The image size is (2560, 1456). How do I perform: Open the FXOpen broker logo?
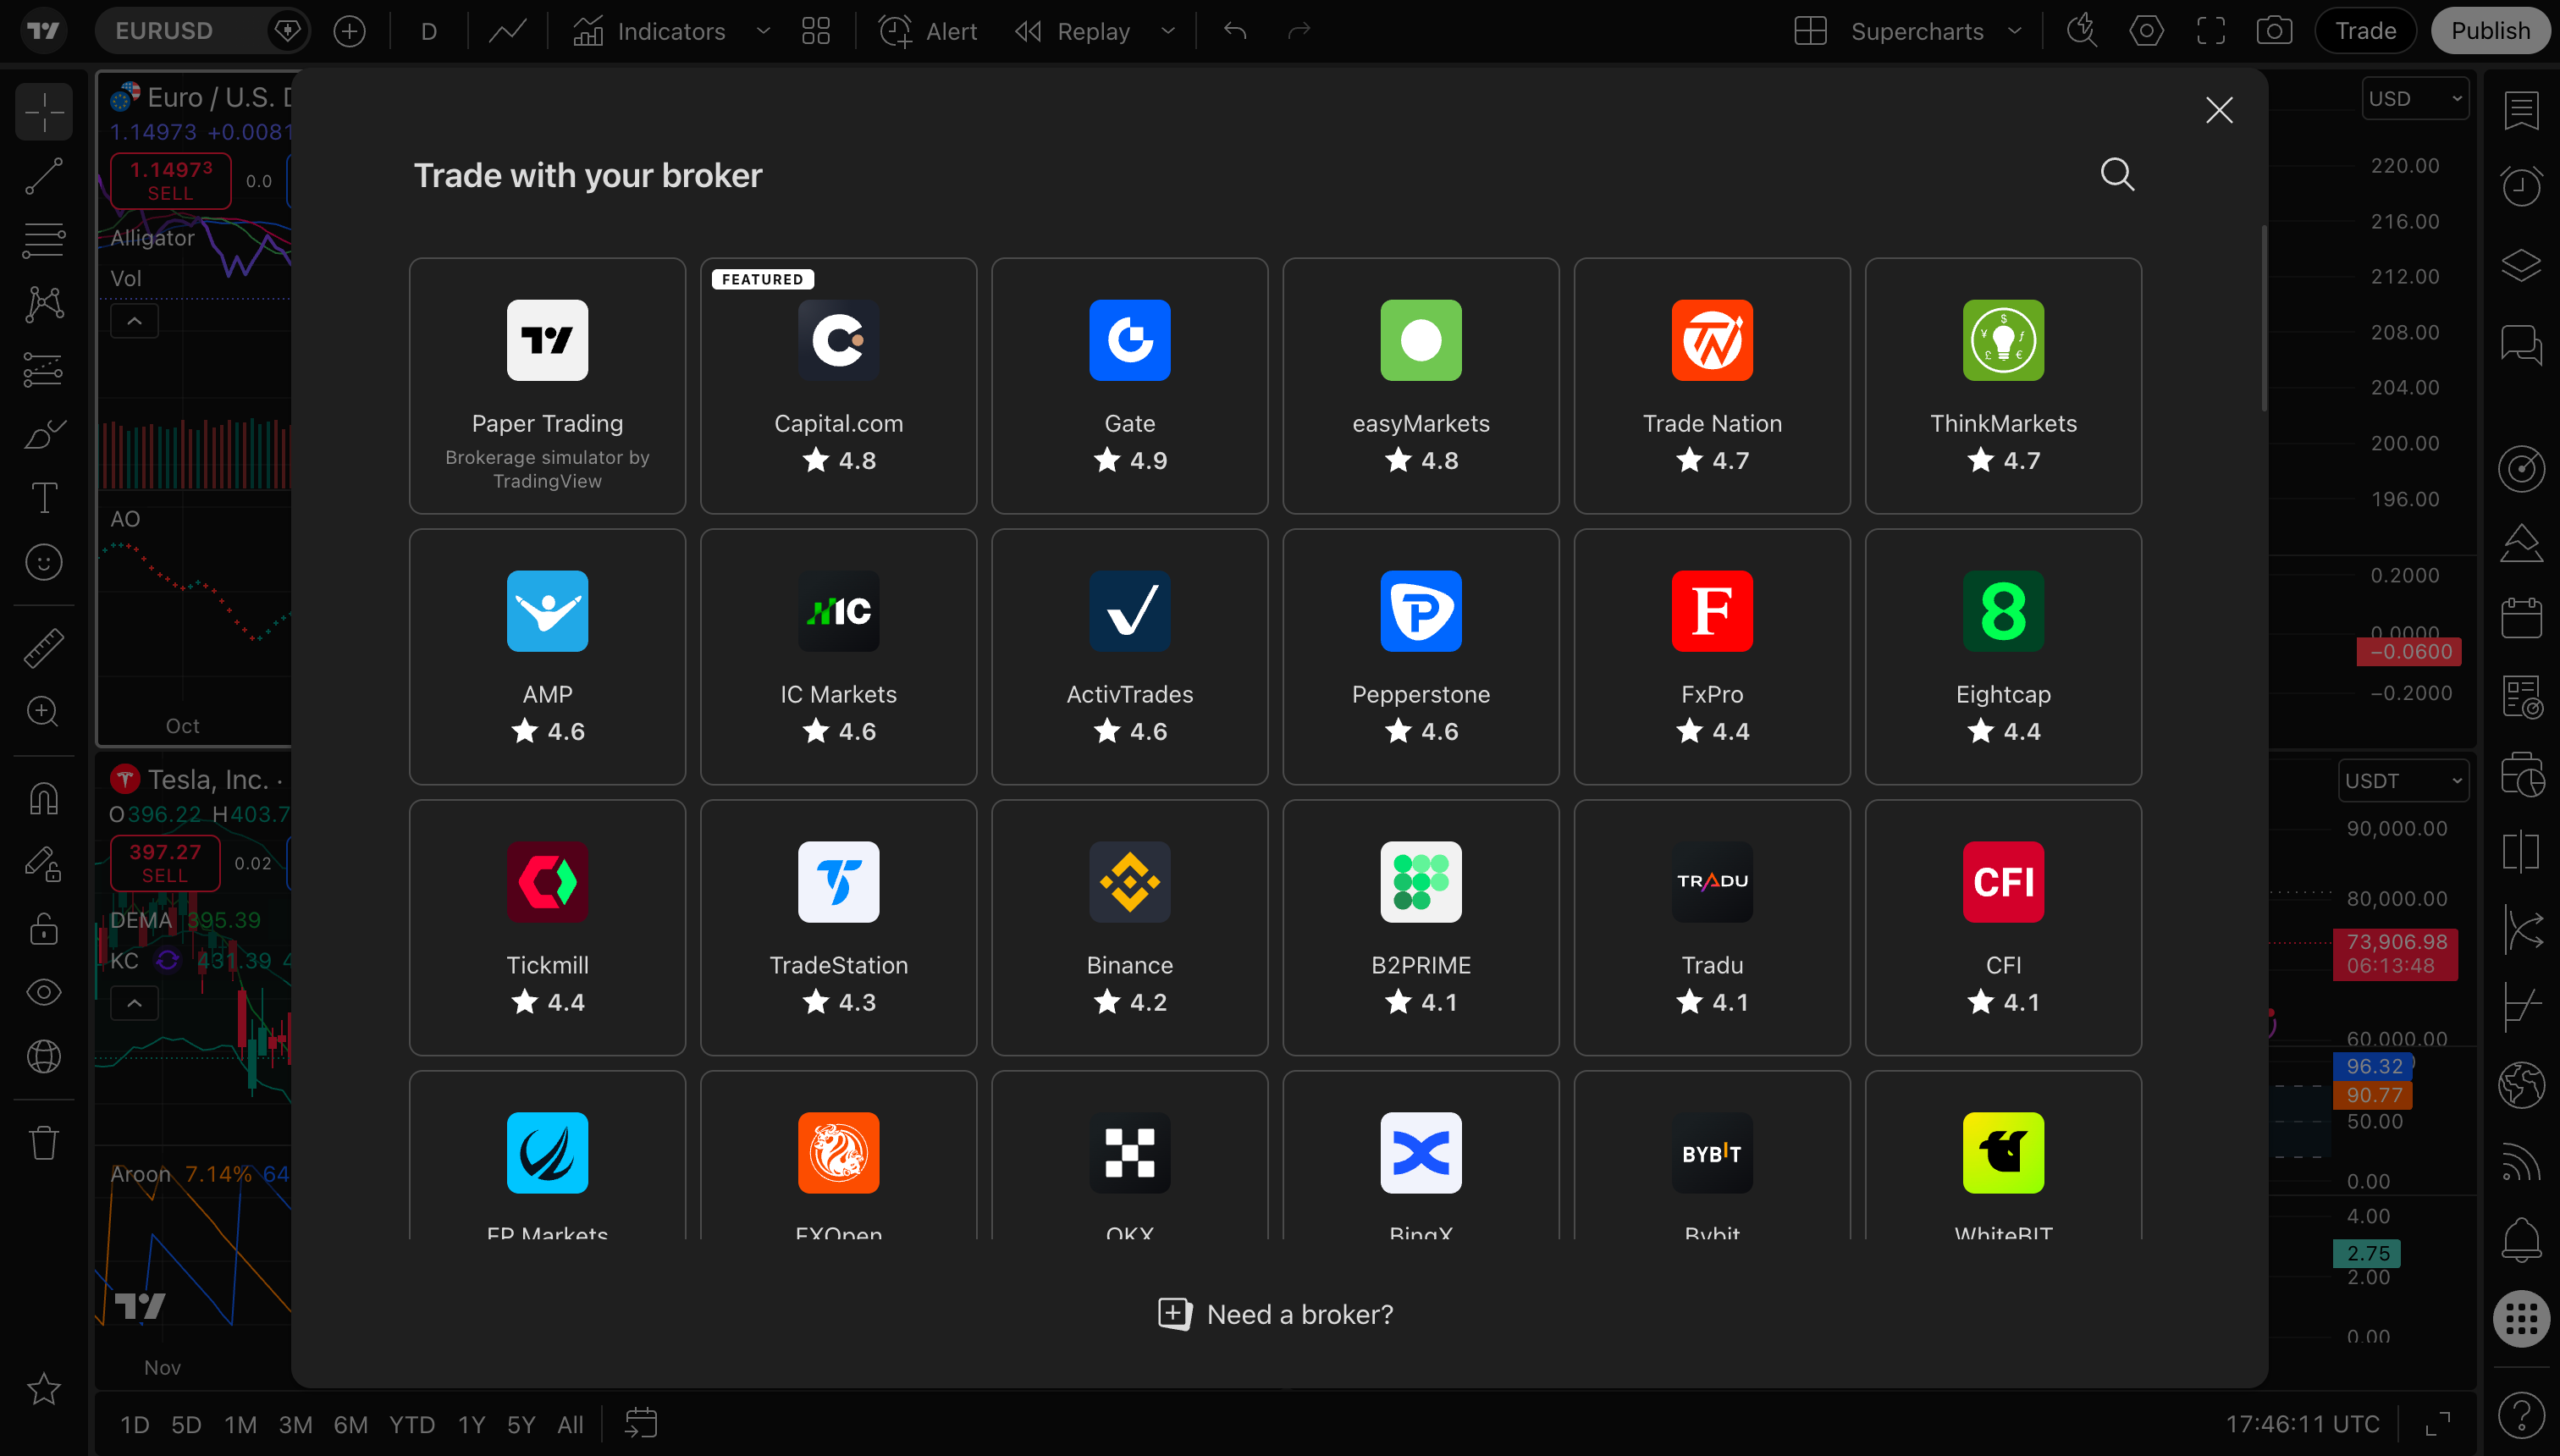coord(838,1153)
